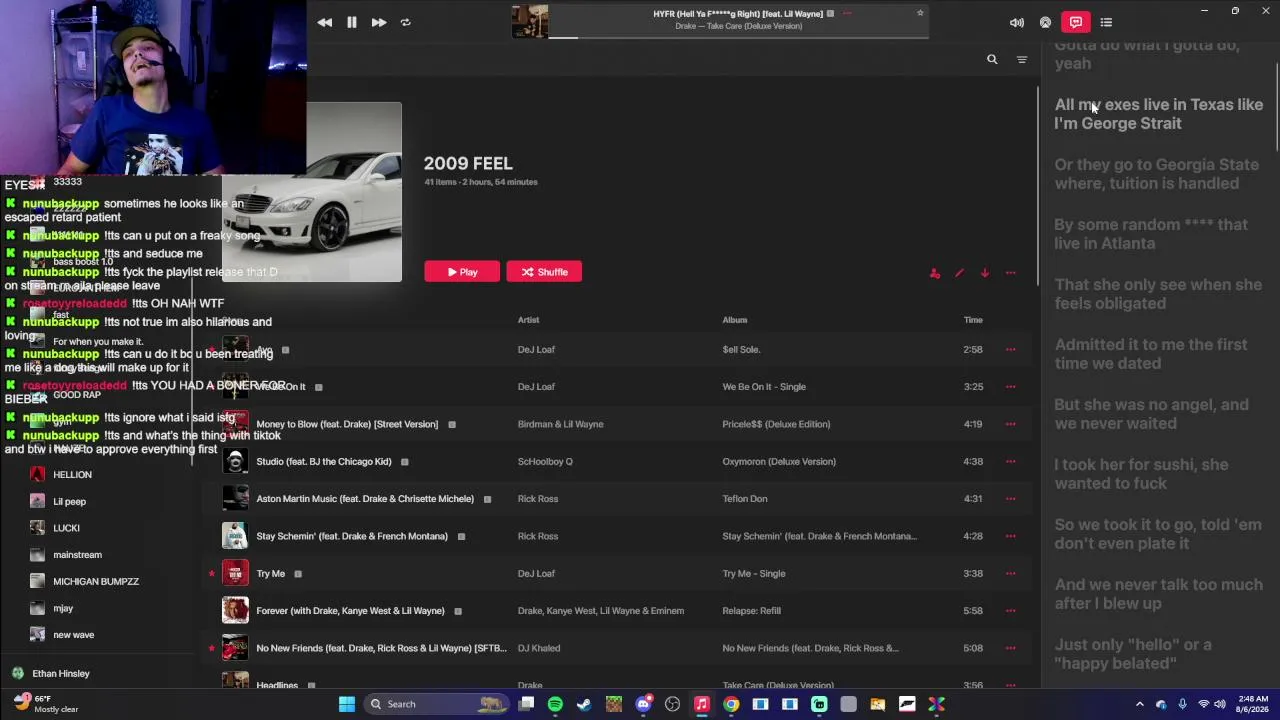This screenshot has width=1280, height=720.
Task: Open the Ethan Hinsley account profile
Action: tap(50, 674)
